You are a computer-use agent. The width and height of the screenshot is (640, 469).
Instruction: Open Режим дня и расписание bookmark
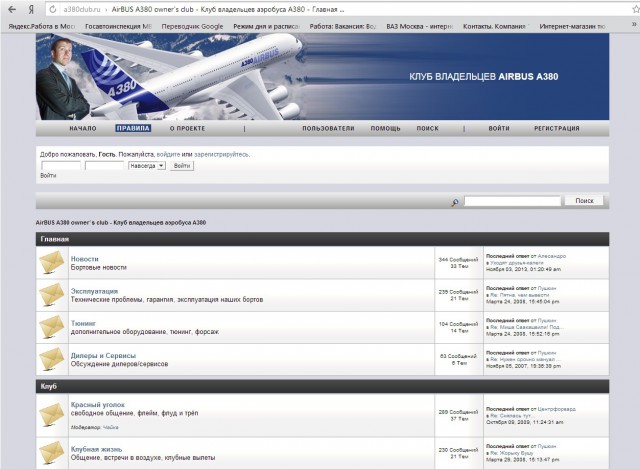pyautogui.click(x=267, y=26)
